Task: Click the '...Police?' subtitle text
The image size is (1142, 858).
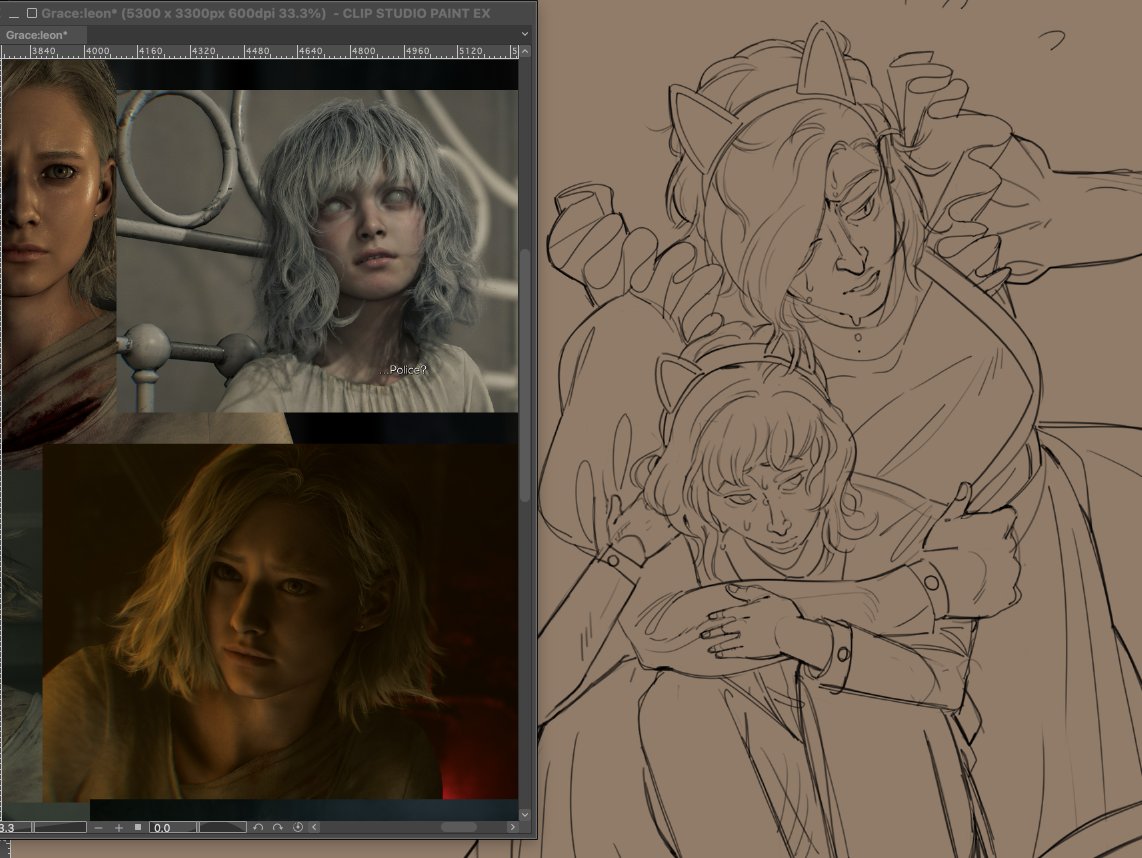Action: click(x=403, y=370)
